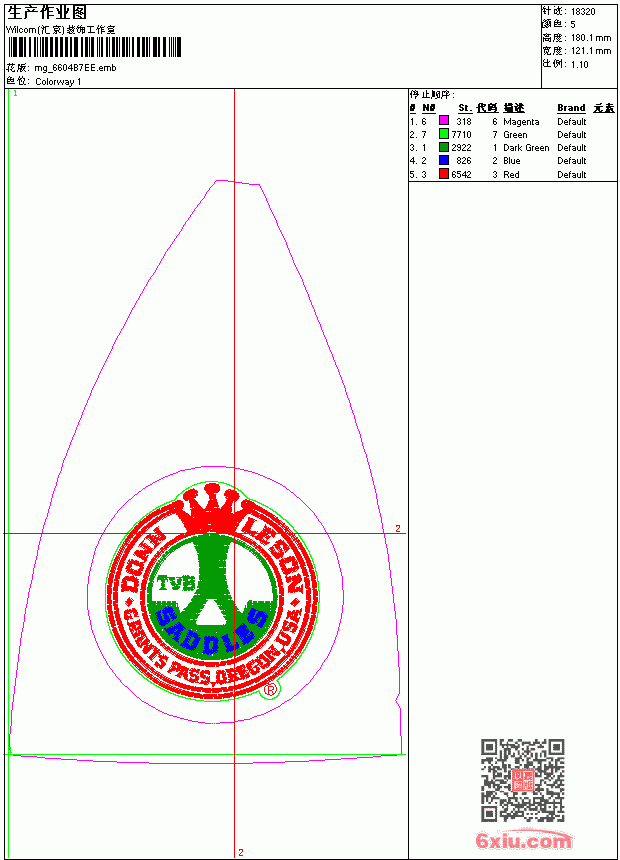
Task: Click the 6xiu.com watermark link
Action: click(523, 840)
